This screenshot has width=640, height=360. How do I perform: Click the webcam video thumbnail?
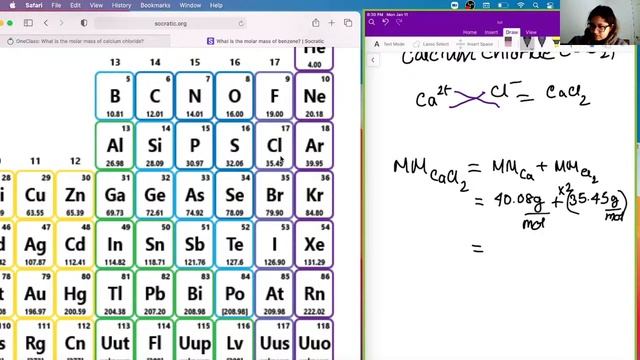point(600,22)
